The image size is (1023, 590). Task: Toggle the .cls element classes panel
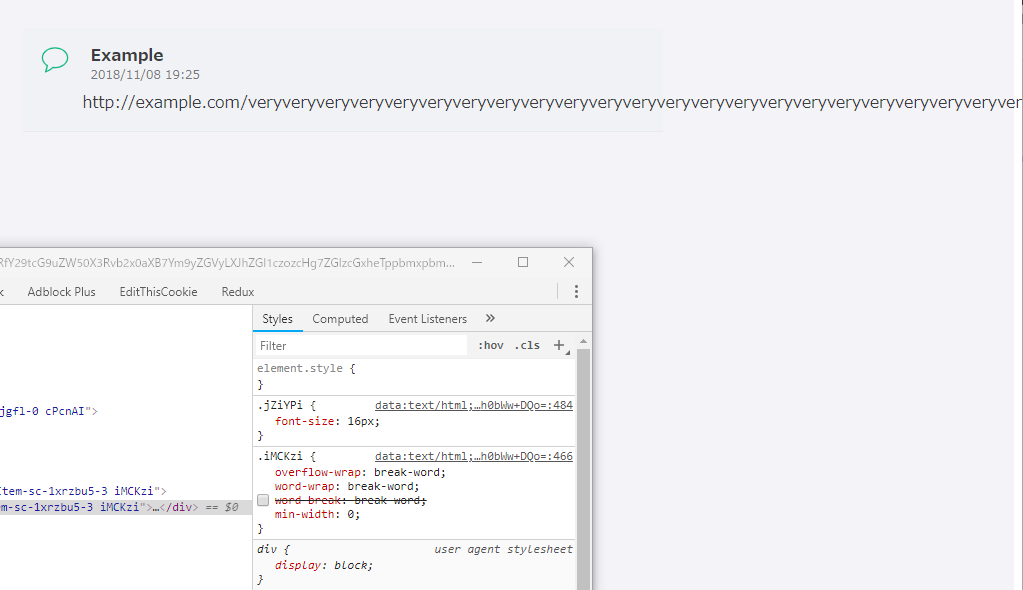(x=527, y=345)
